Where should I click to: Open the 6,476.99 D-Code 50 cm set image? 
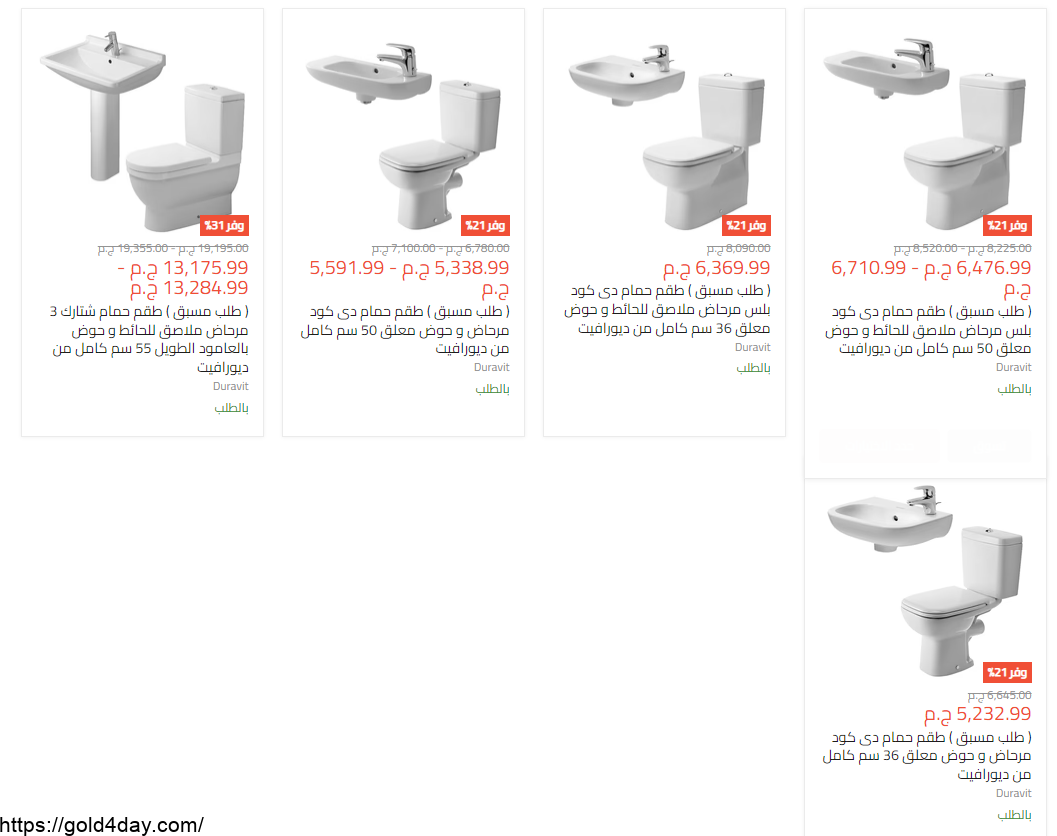(925, 129)
